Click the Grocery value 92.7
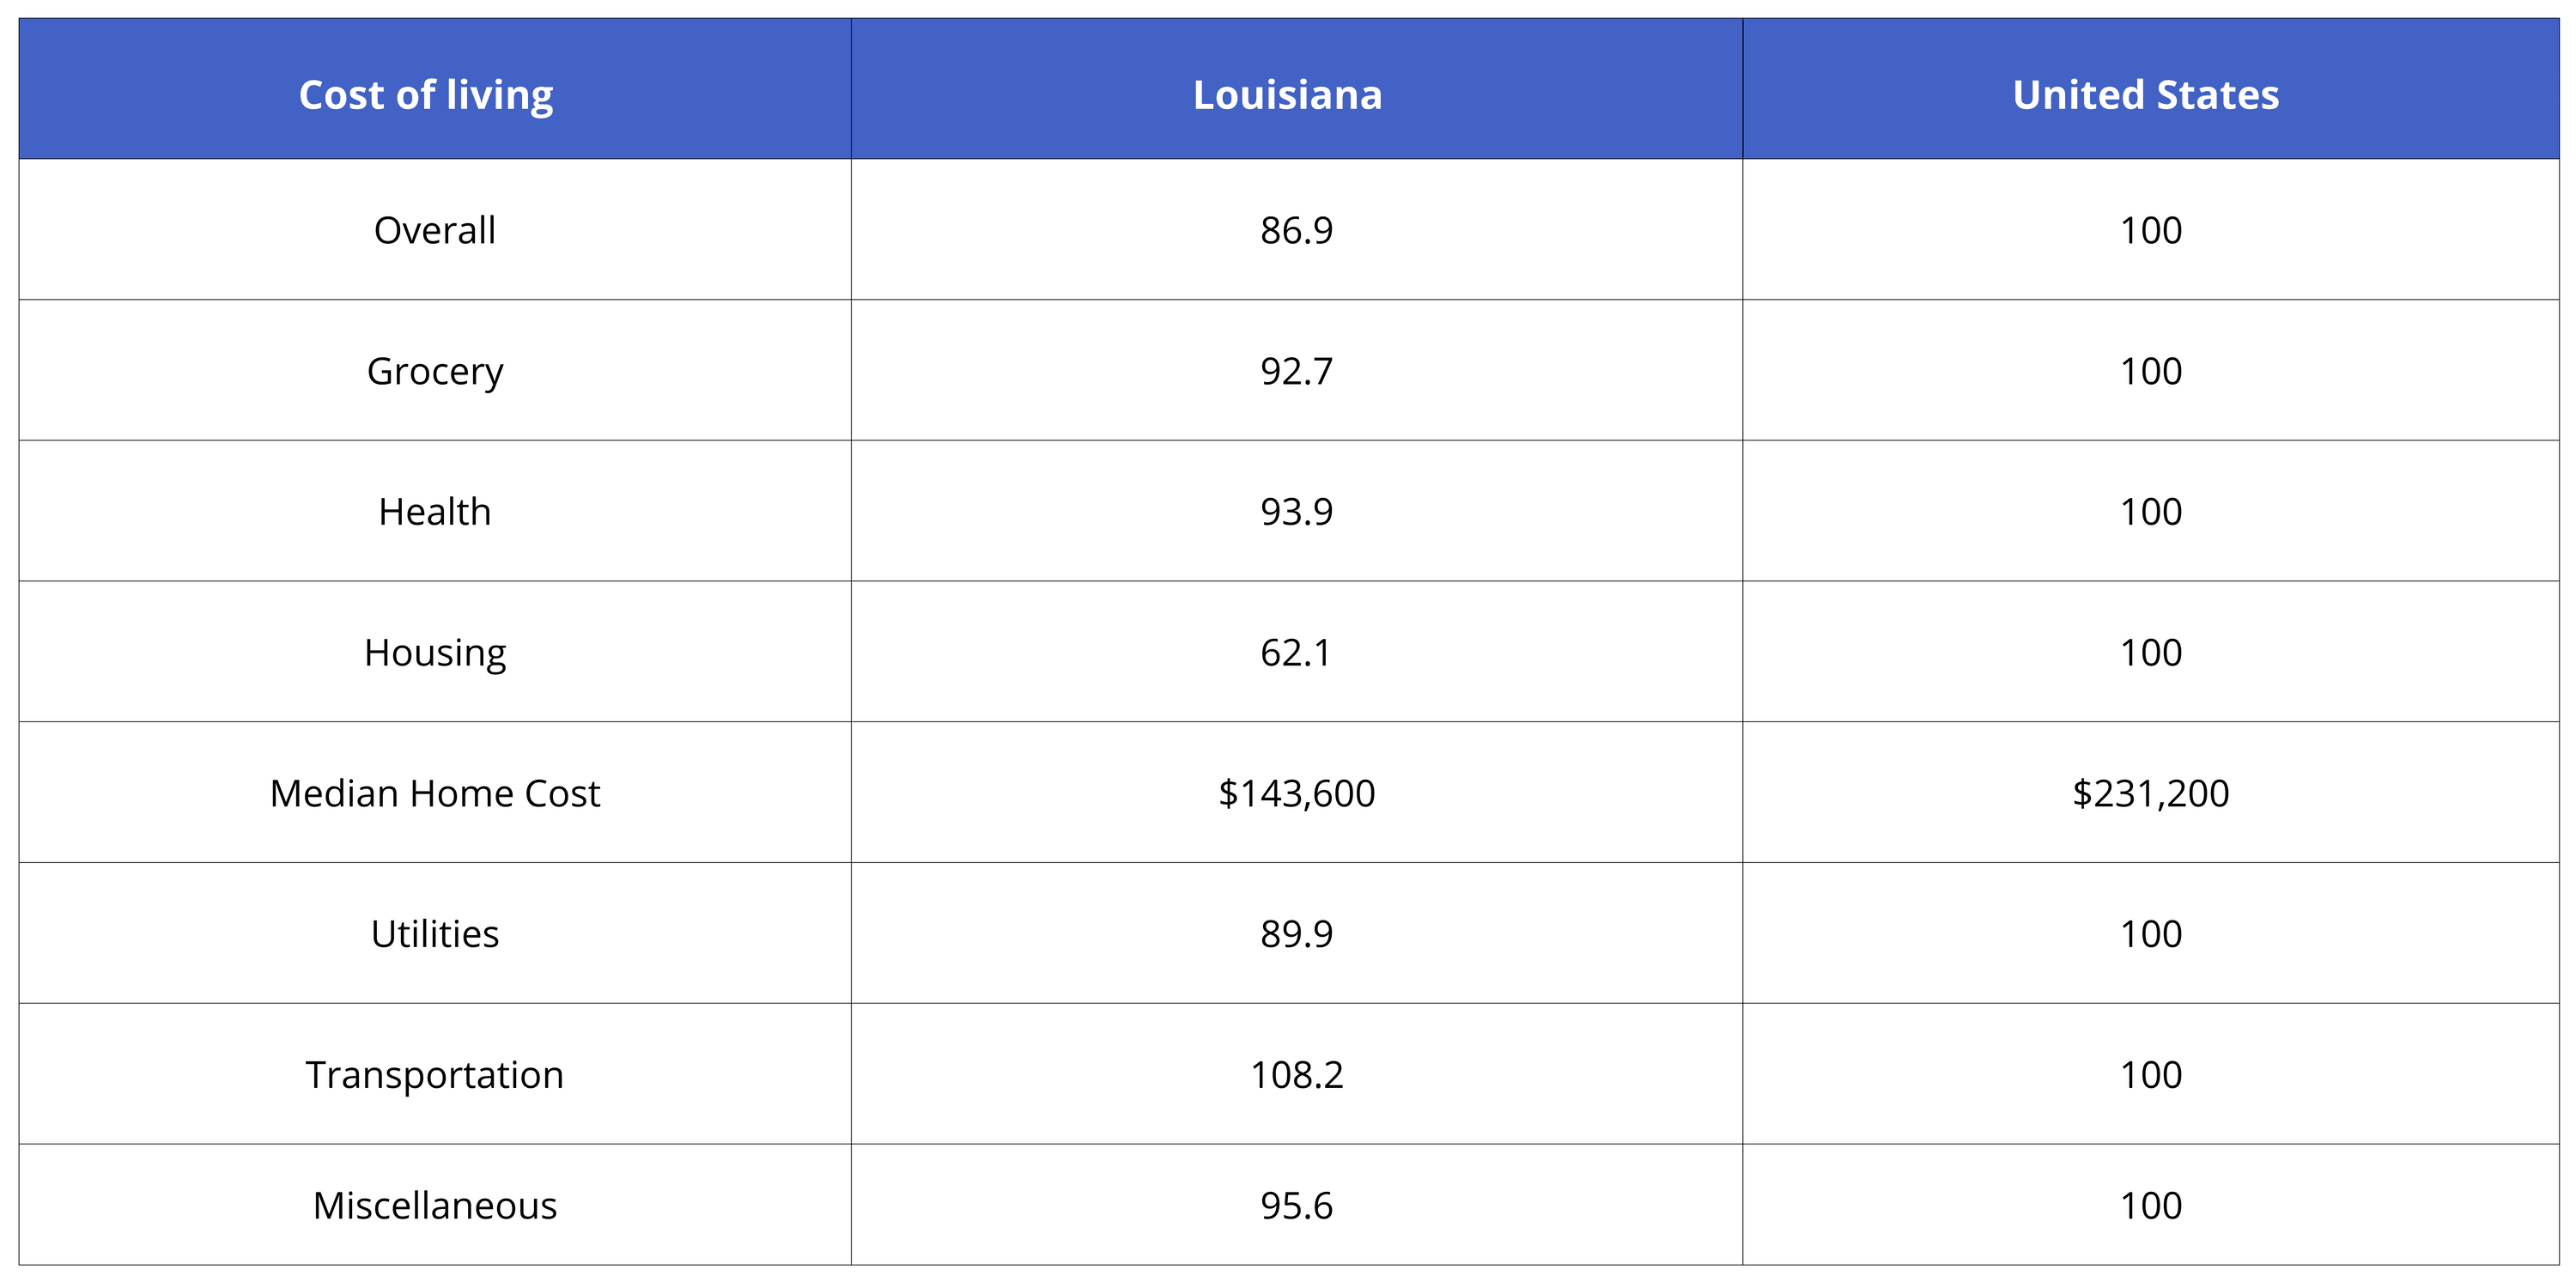Image resolution: width=2576 pixels, height=1288 pixels. (1297, 371)
